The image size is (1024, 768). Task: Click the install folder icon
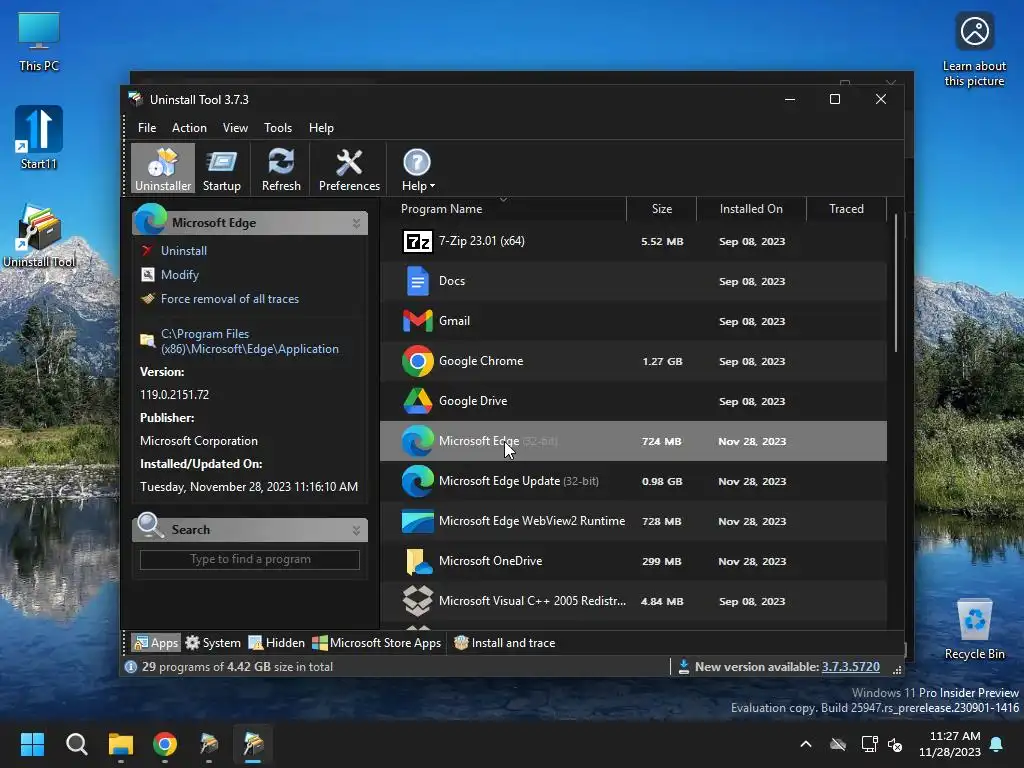pos(148,341)
